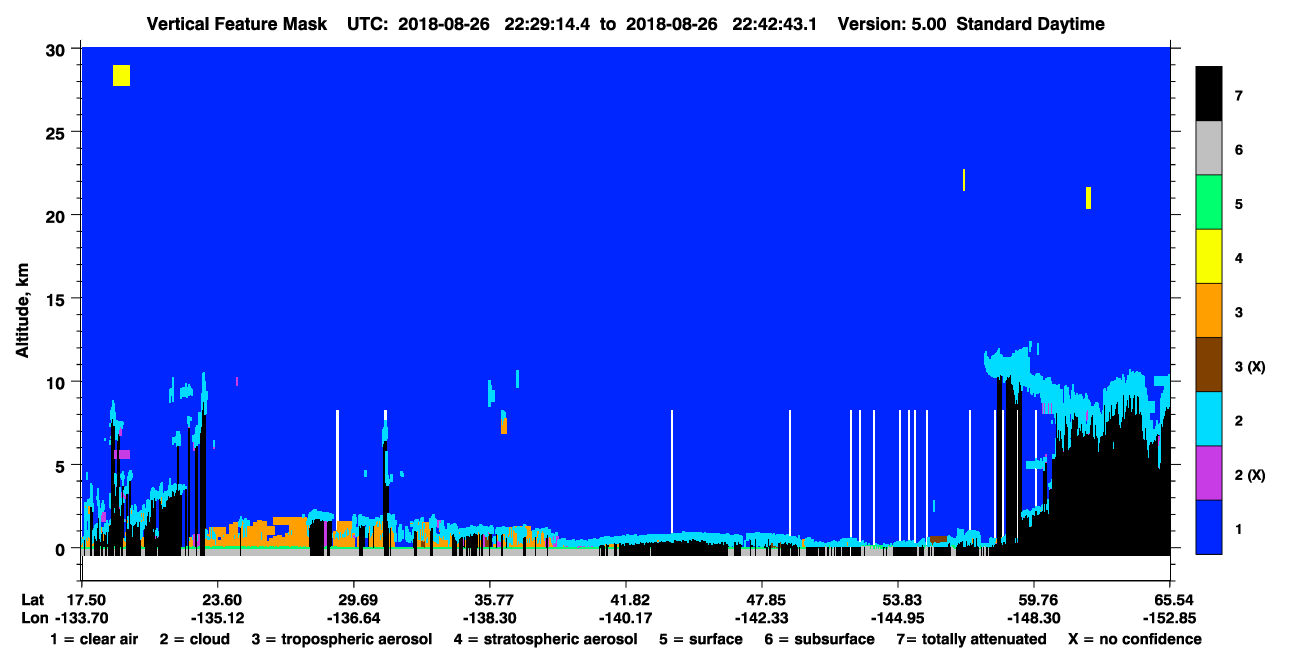Click legend text '3 = tropospheric aerosol'
This screenshot has height=667, width=1300.
342,639
